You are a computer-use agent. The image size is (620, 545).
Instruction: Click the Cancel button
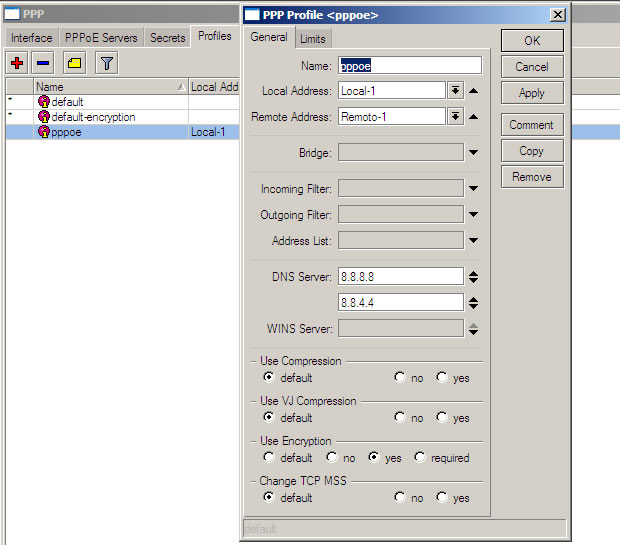[532, 66]
